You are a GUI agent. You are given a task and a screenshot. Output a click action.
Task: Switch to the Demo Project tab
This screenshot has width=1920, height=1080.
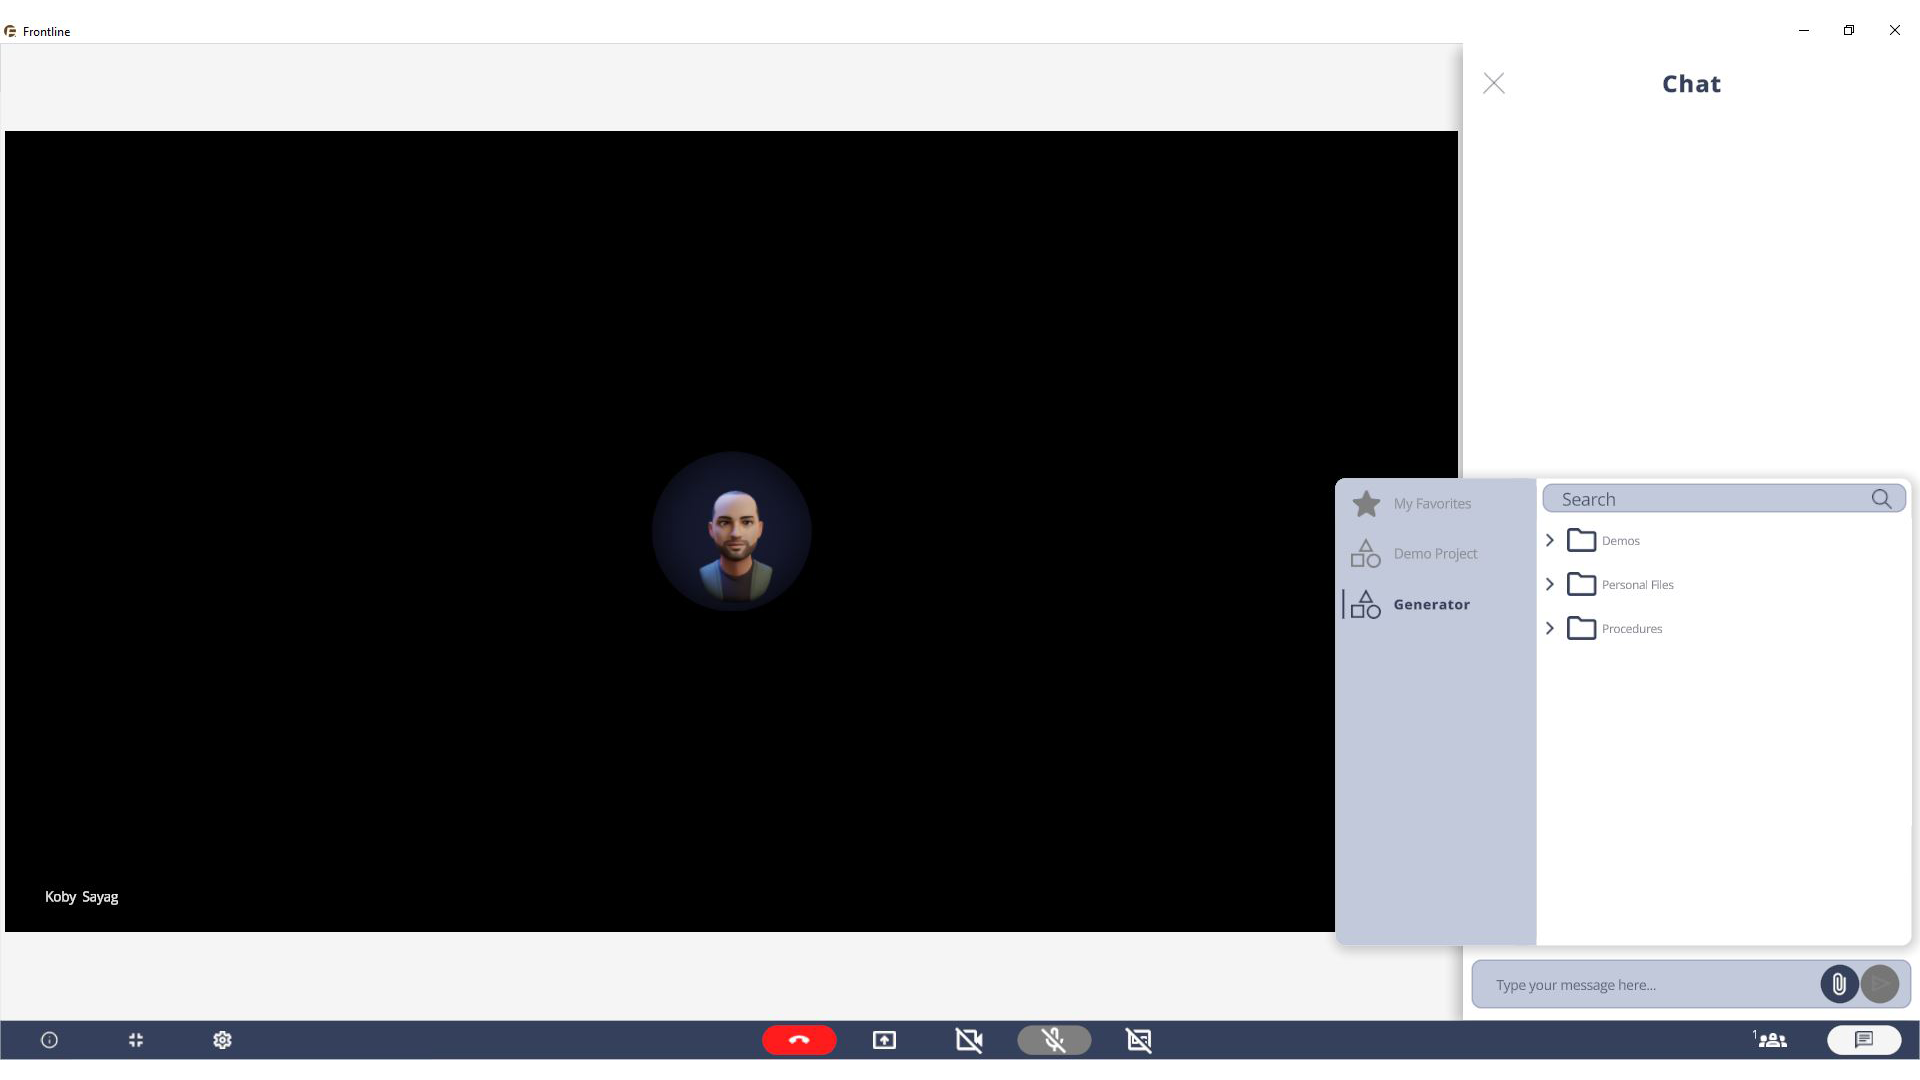click(1434, 553)
